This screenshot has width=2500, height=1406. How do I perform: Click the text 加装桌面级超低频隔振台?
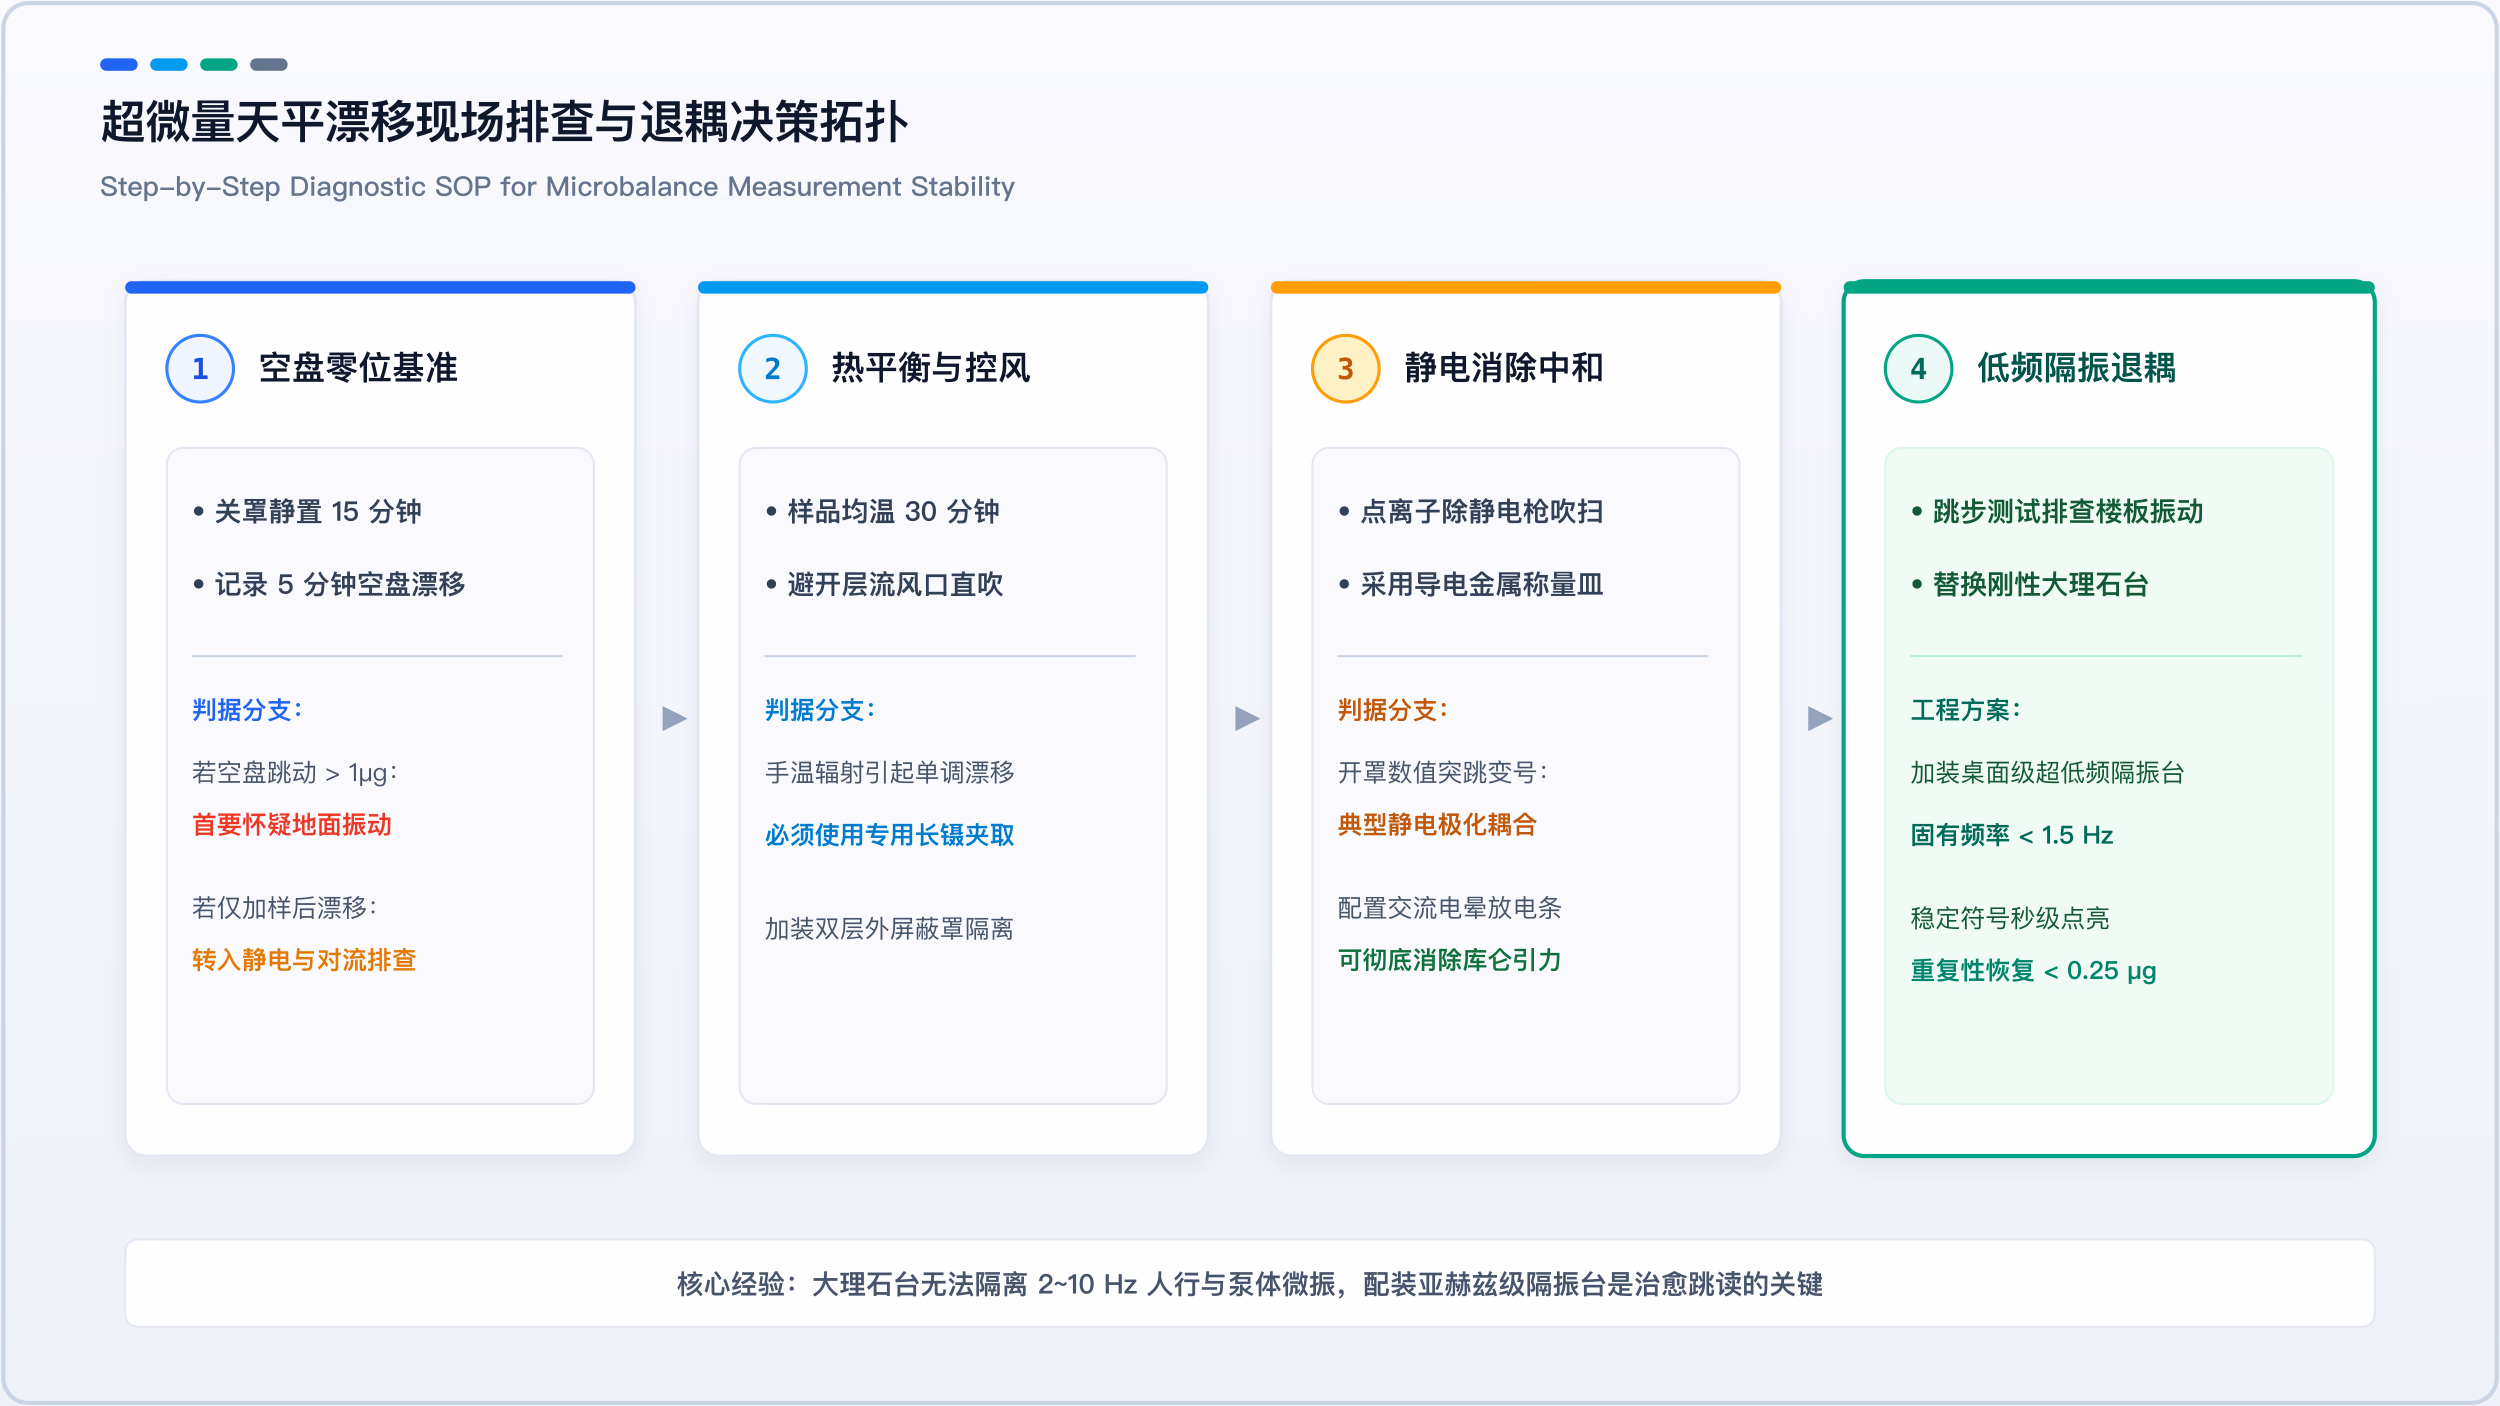pos(2048,773)
